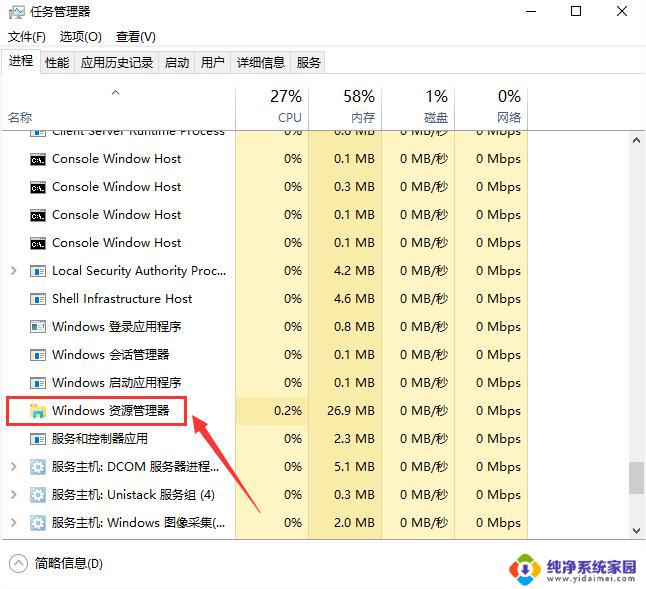
Task: Click the Shell Infrastructure Host process icon
Action: pyautogui.click(x=38, y=299)
